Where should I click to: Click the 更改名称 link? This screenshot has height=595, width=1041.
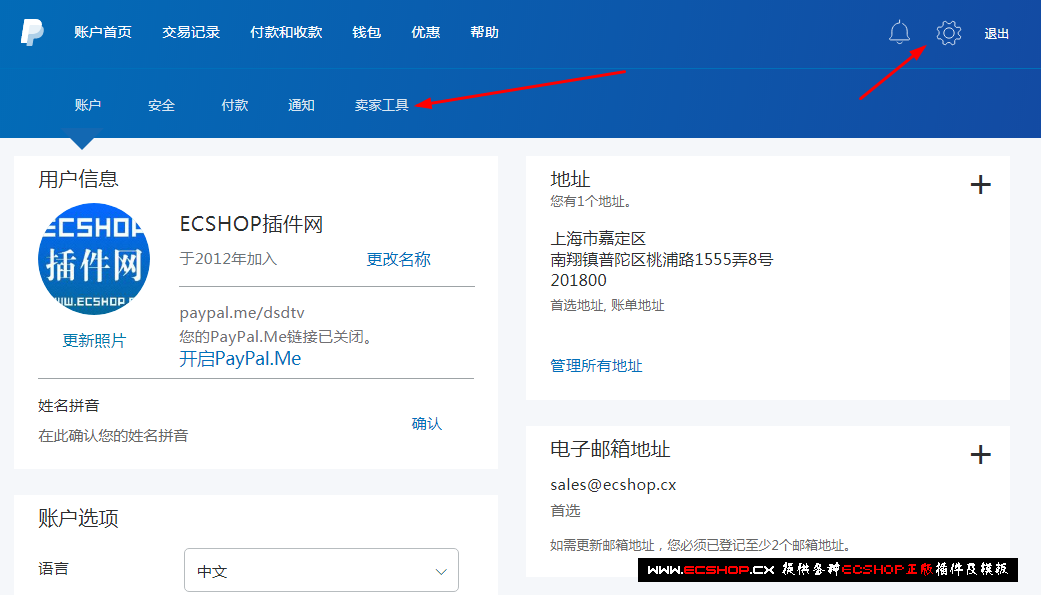(x=398, y=259)
